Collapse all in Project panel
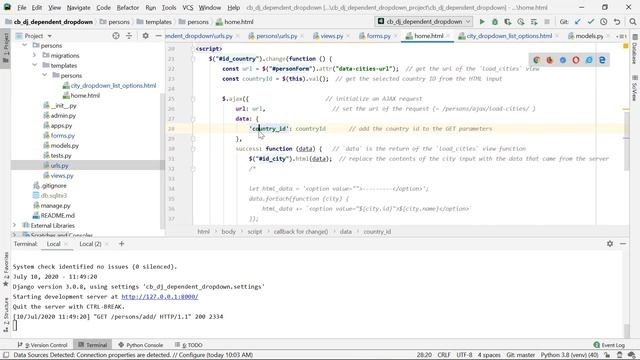Viewport: 640px width, 360px height. pos(129,36)
